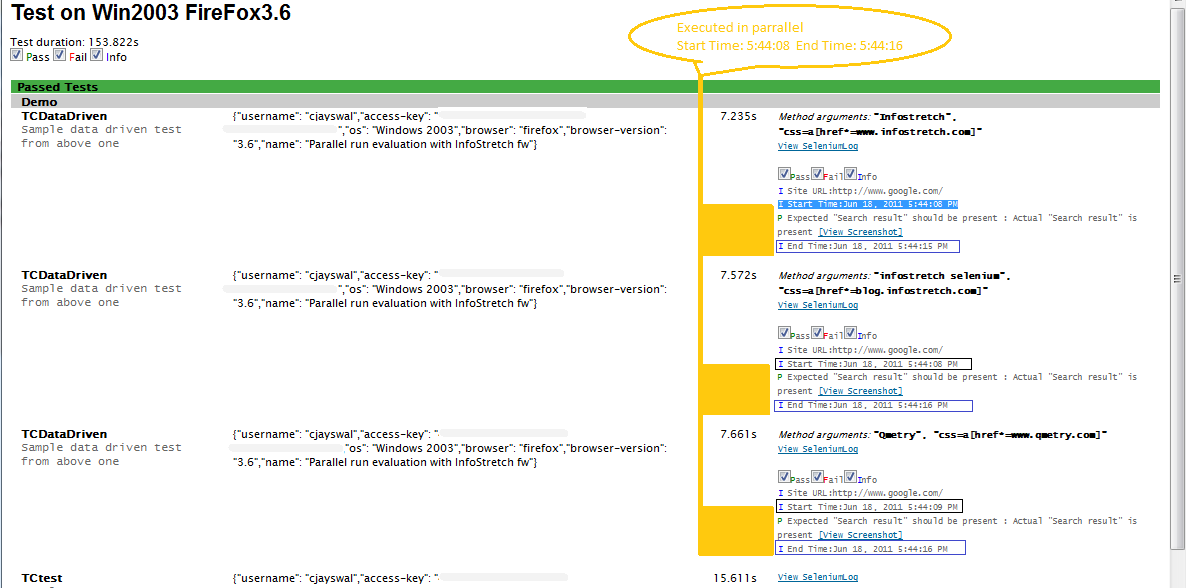Collapse the gray Demo section header
This screenshot has width=1186, height=588.
[39, 101]
